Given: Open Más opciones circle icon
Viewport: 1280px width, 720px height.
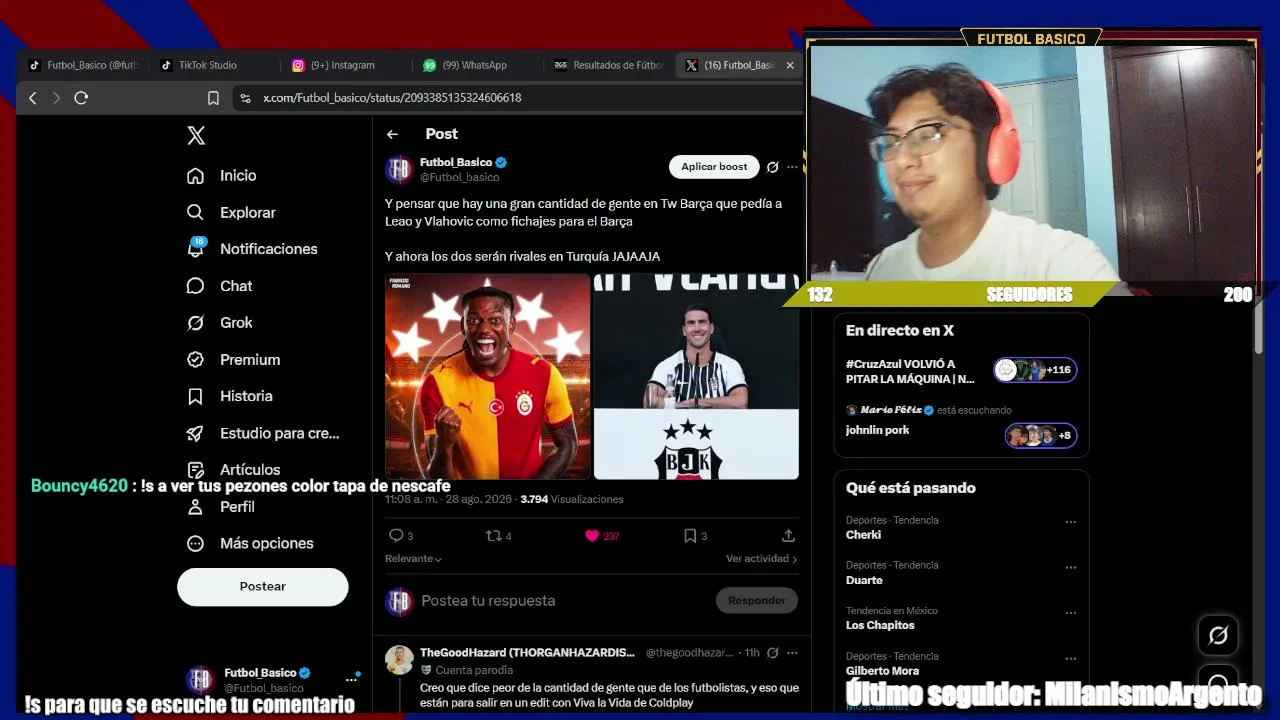Looking at the screenshot, I should pyautogui.click(x=195, y=544).
